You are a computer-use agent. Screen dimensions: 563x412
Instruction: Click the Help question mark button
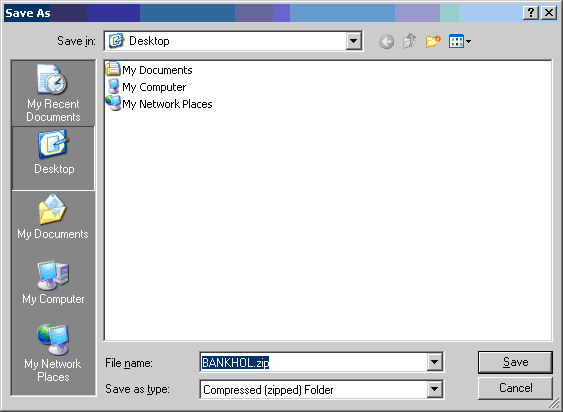[531, 13]
